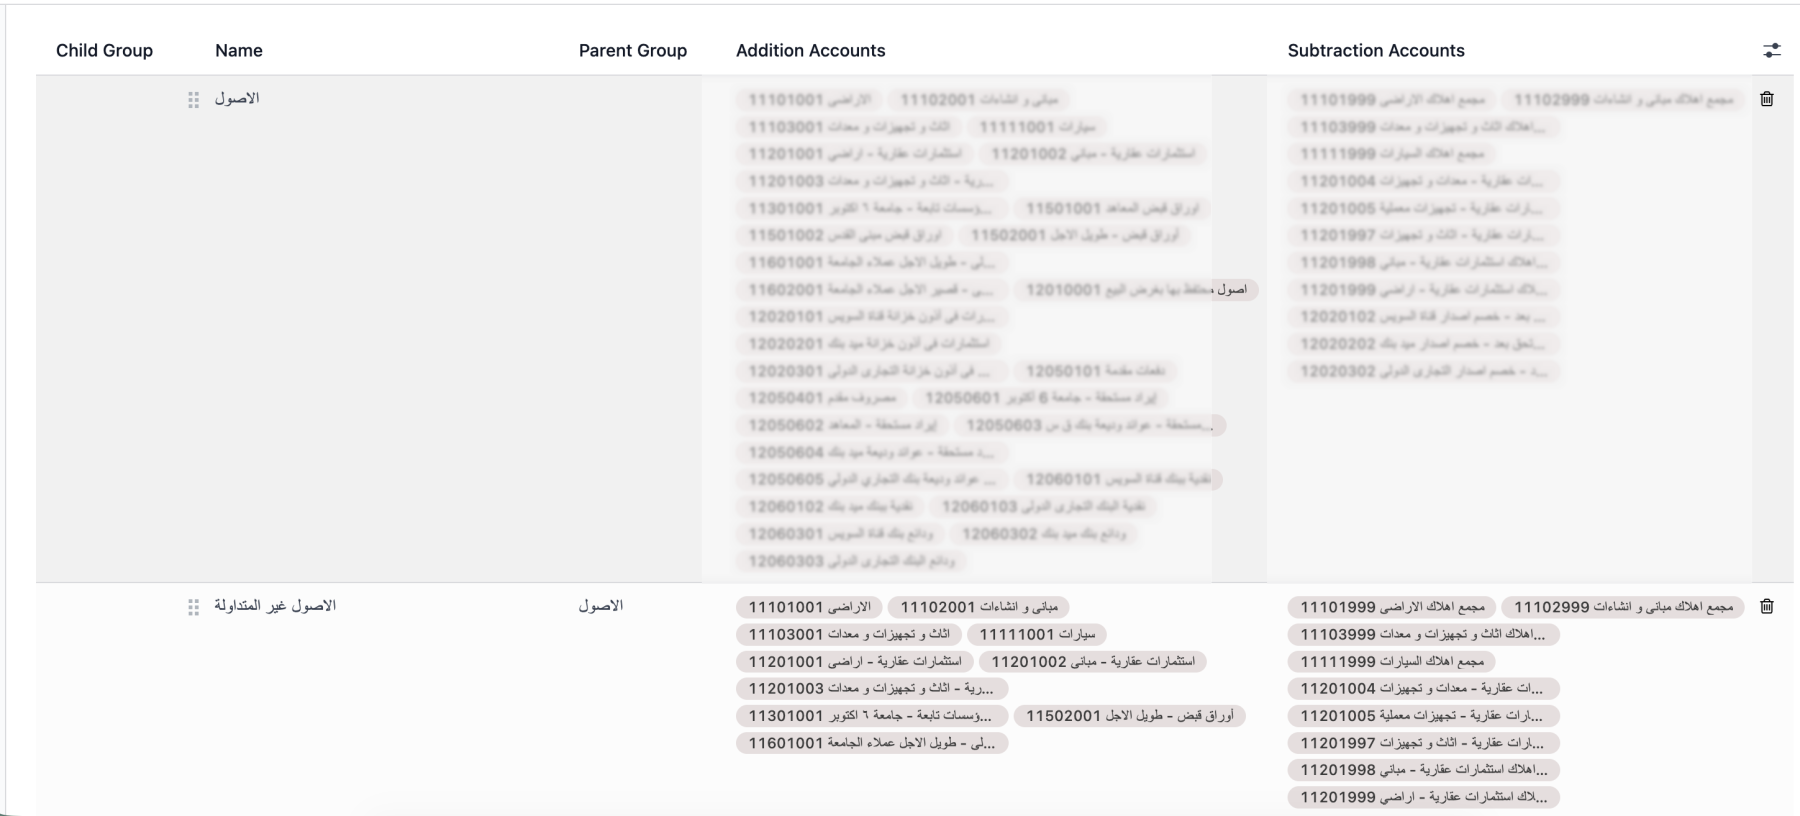The width and height of the screenshot is (1800, 816).
Task: Select tag 11102001 مبانى و انشاءات in second row
Action: click(979, 607)
